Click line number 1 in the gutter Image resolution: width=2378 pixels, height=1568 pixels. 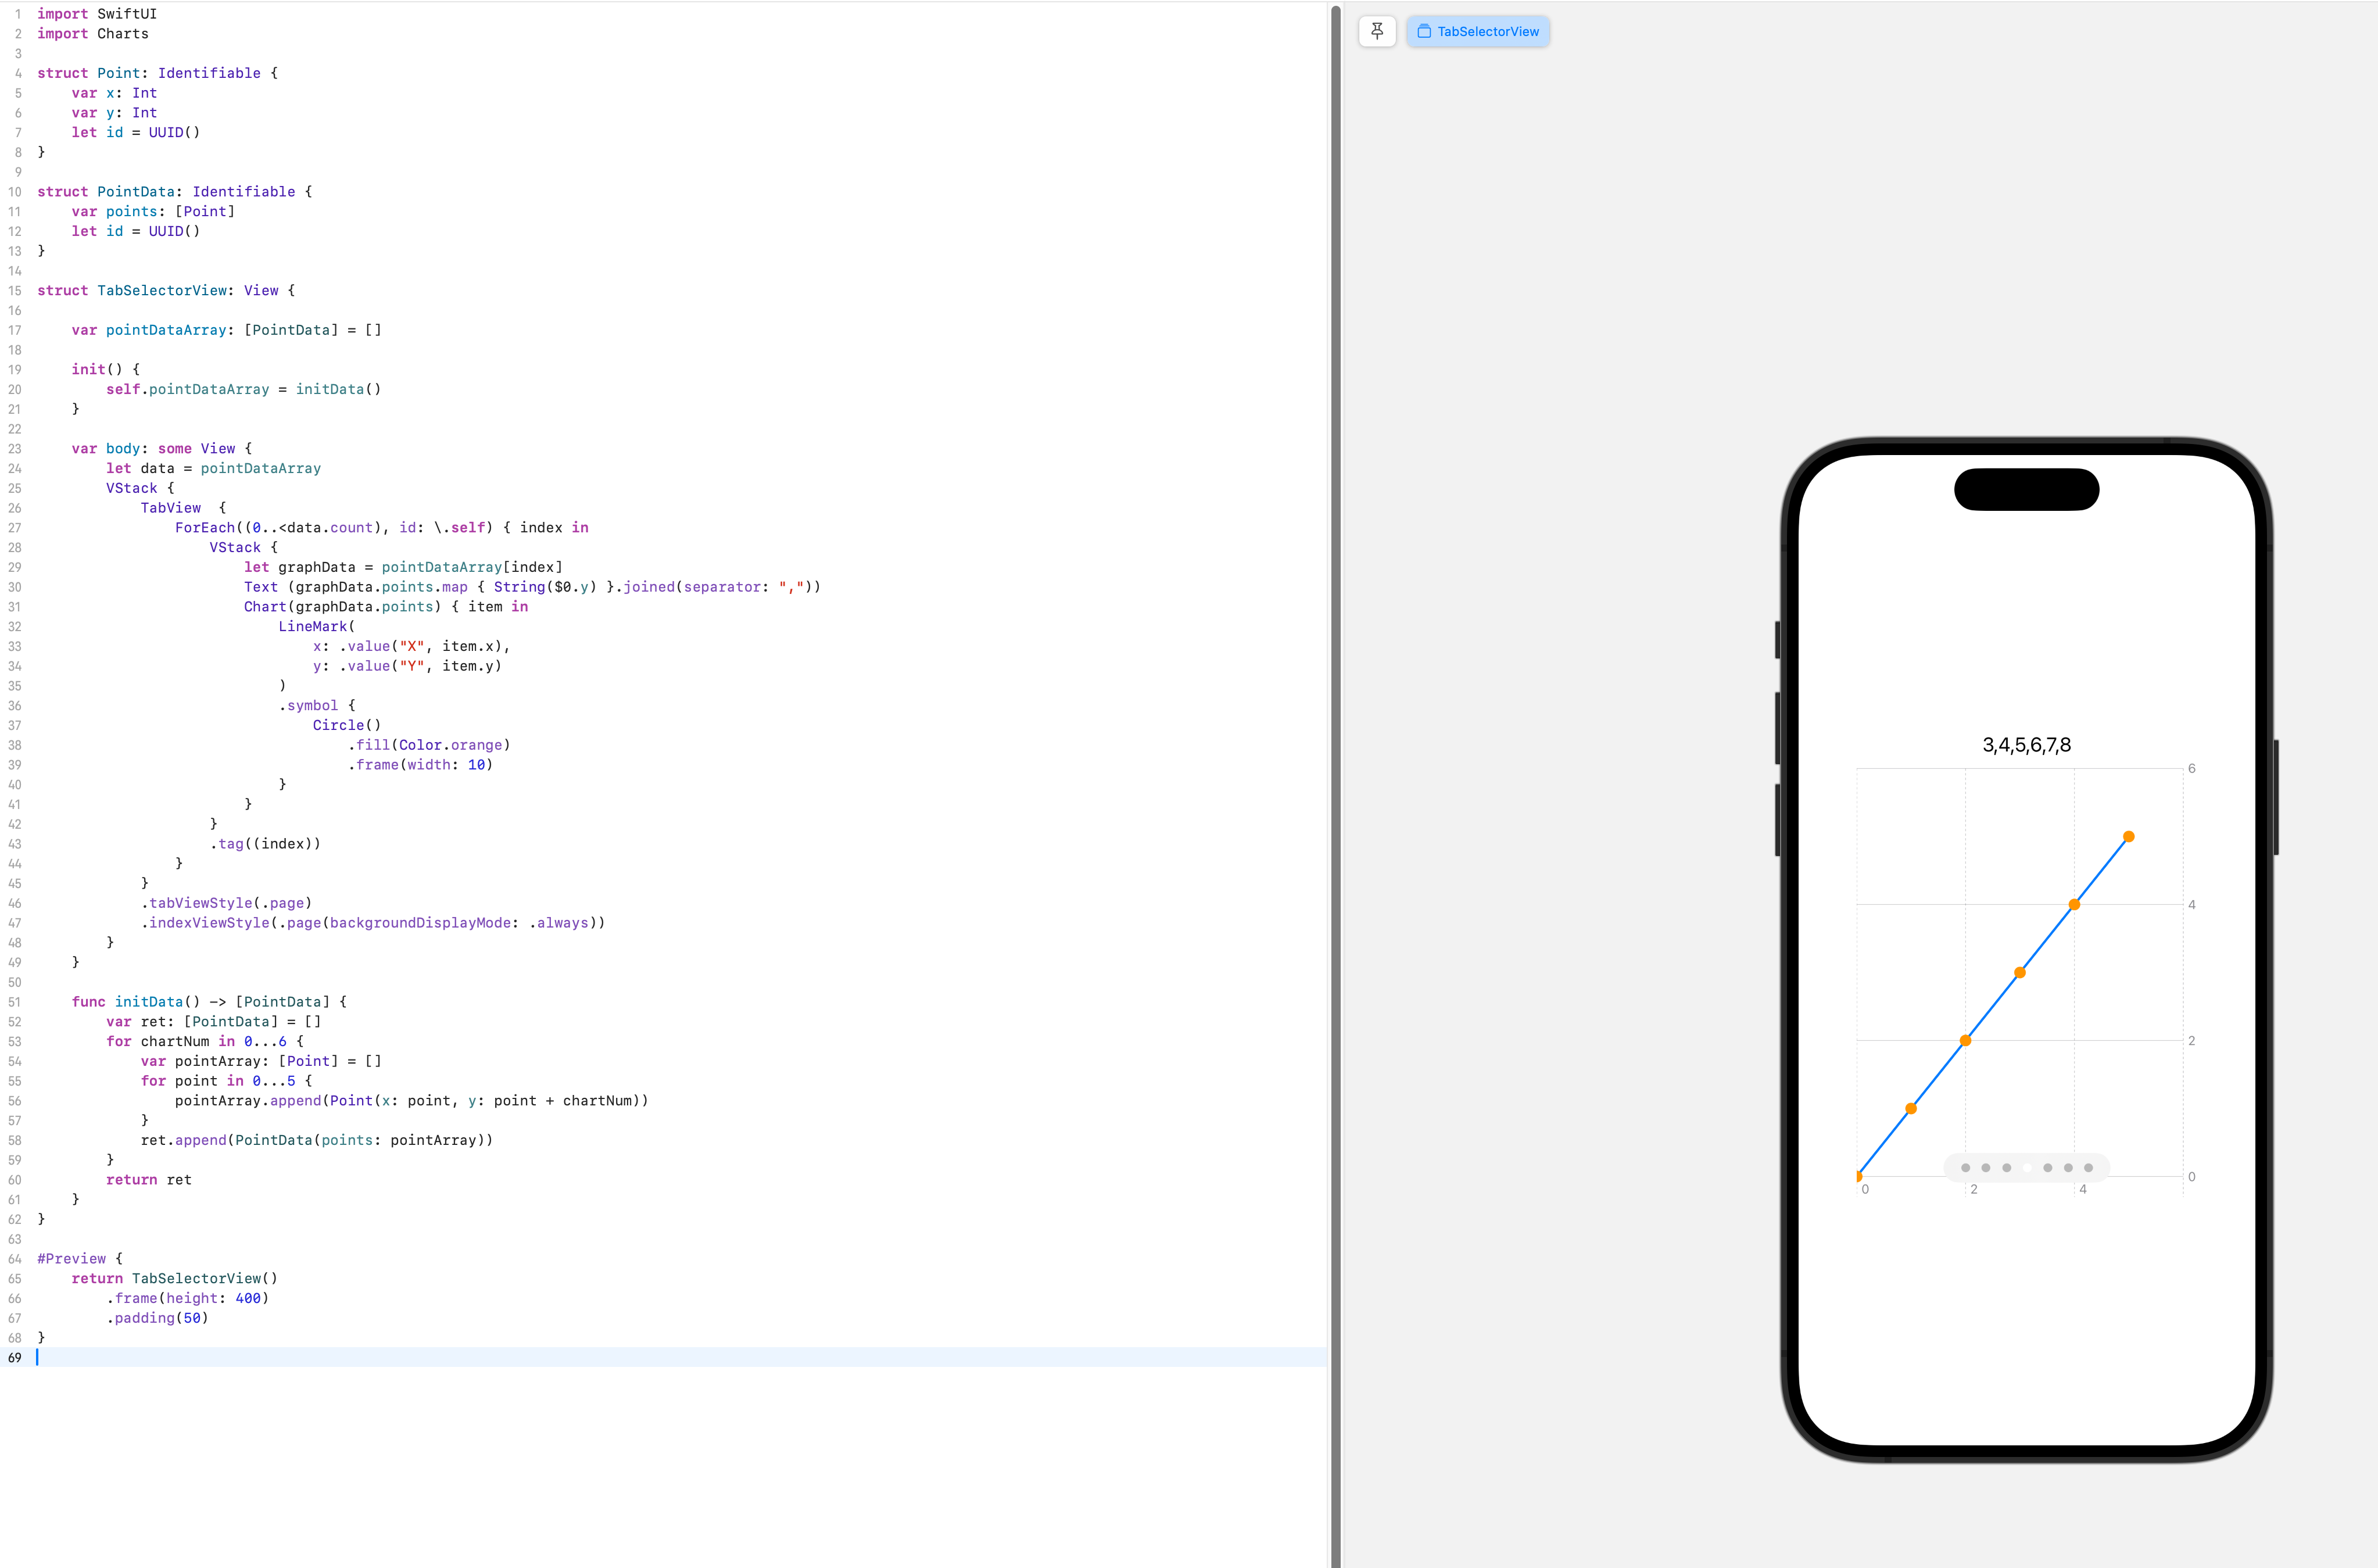coord(17,14)
